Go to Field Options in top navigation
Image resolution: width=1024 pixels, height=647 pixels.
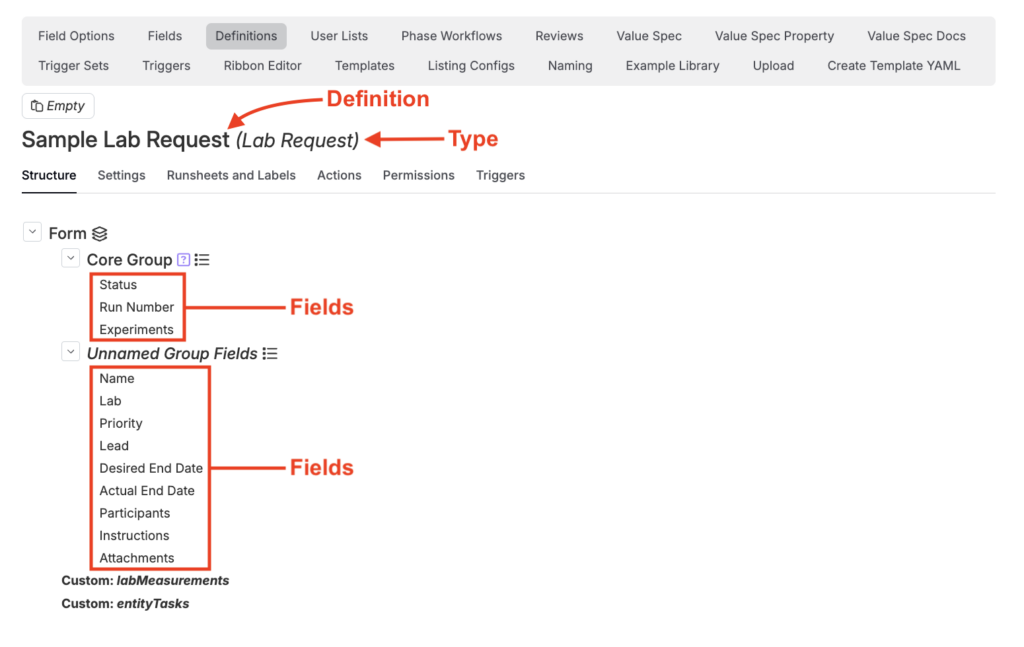coord(76,36)
